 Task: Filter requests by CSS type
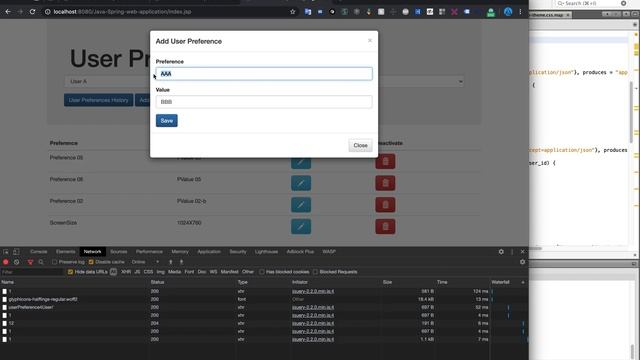coord(148,272)
